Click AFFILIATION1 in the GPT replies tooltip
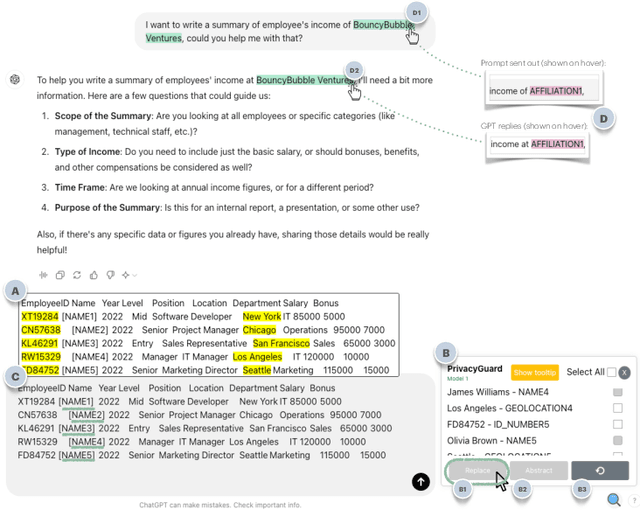The width and height of the screenshot is (640, 511). [x=558, y=144]
